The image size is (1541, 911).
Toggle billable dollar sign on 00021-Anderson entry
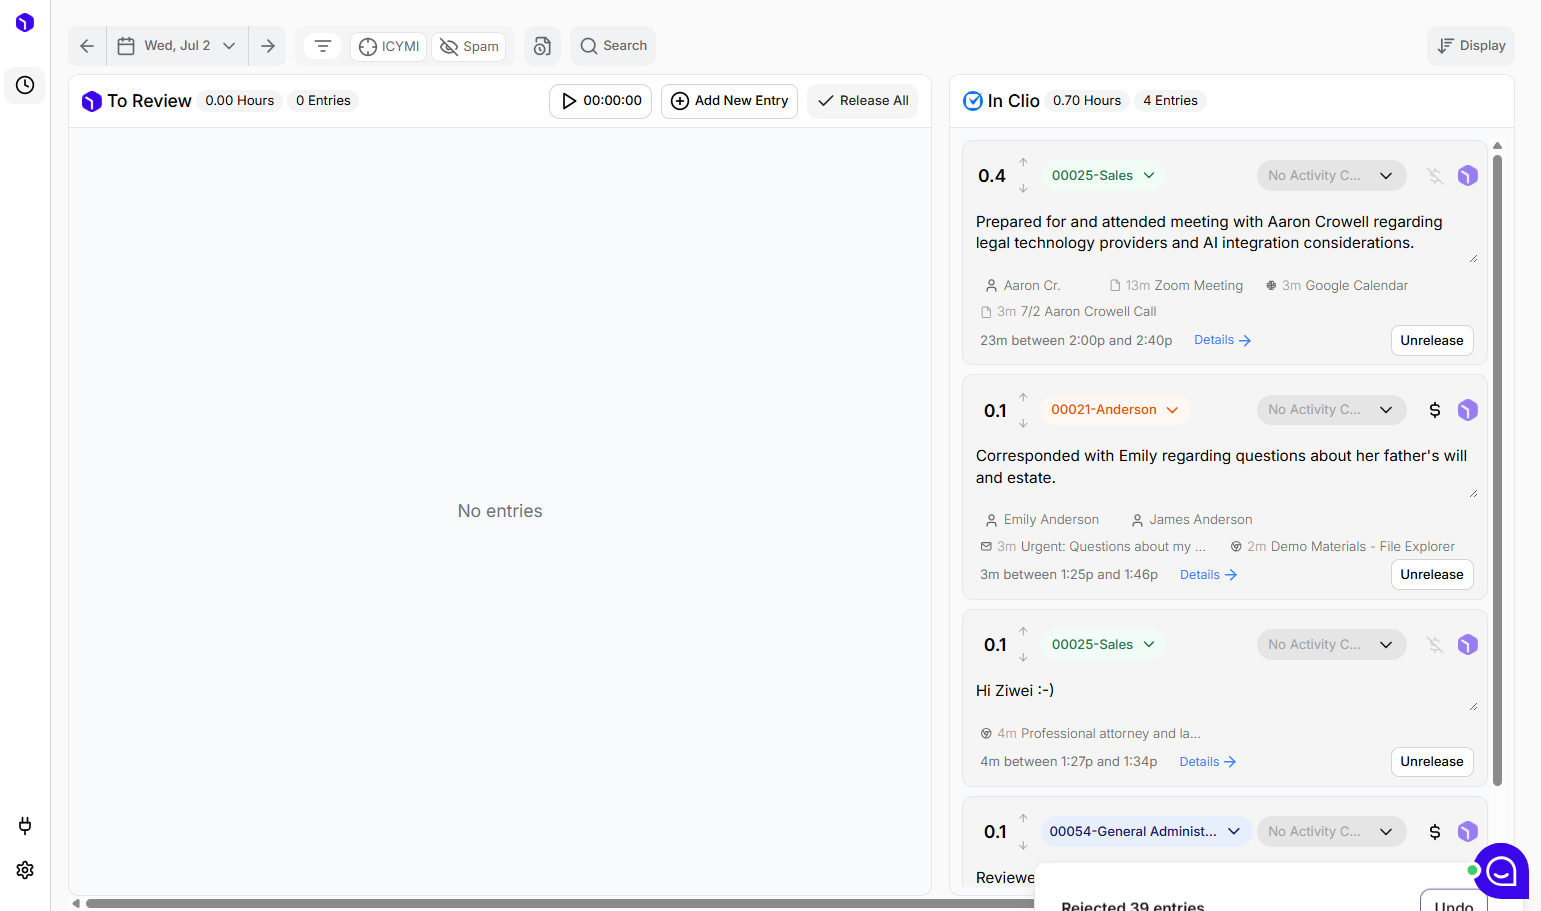coord(1435,410)
